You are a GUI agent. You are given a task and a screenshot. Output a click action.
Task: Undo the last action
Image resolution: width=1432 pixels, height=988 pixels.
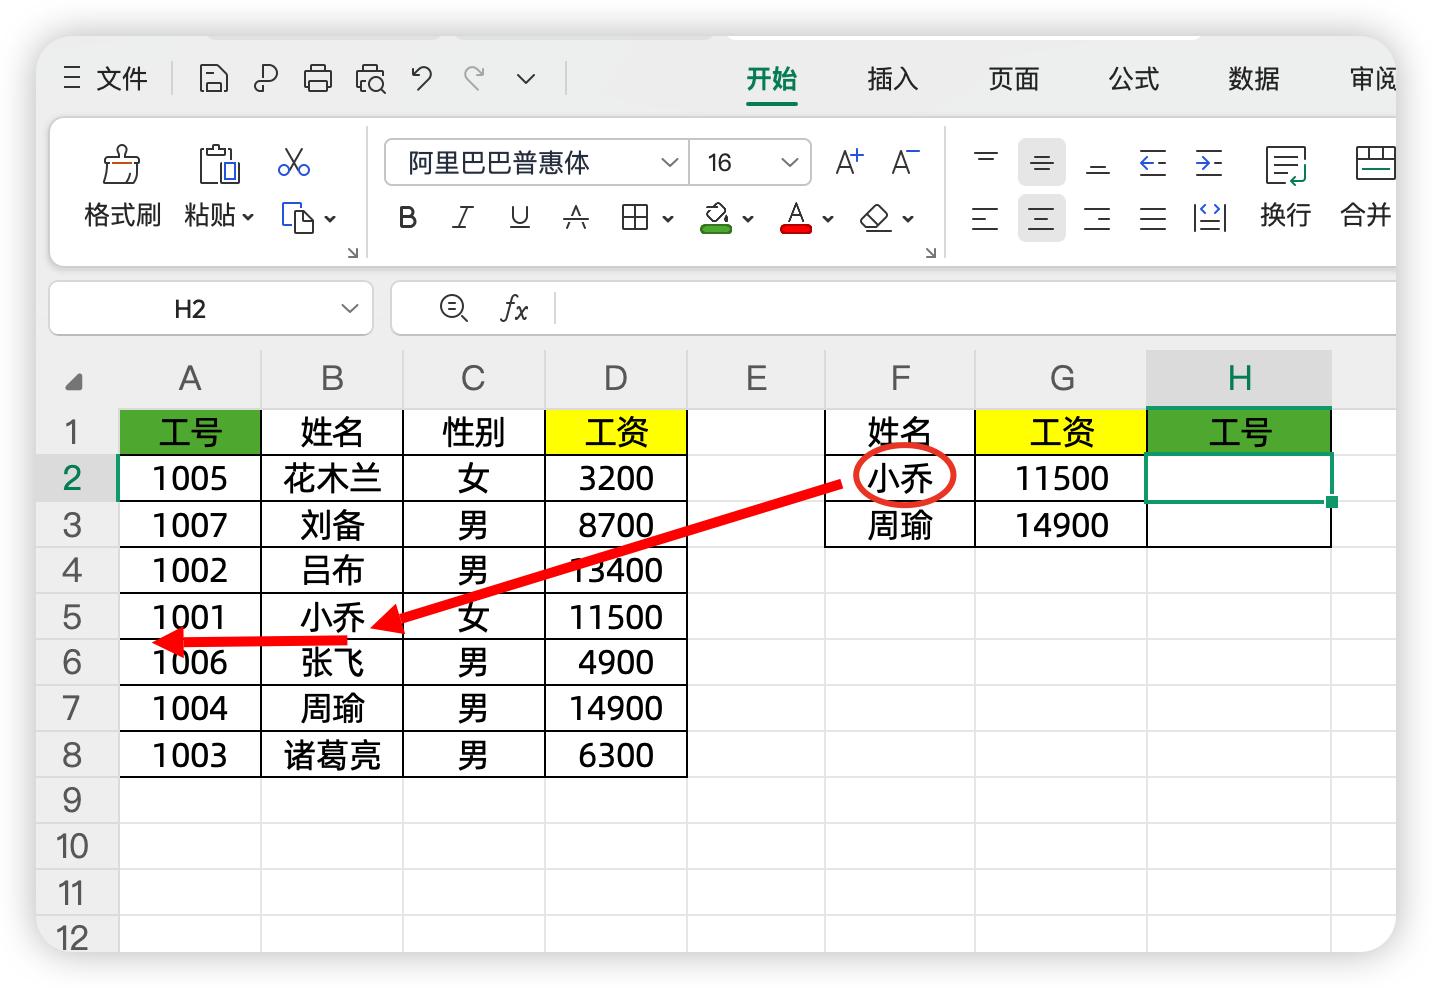422,78
